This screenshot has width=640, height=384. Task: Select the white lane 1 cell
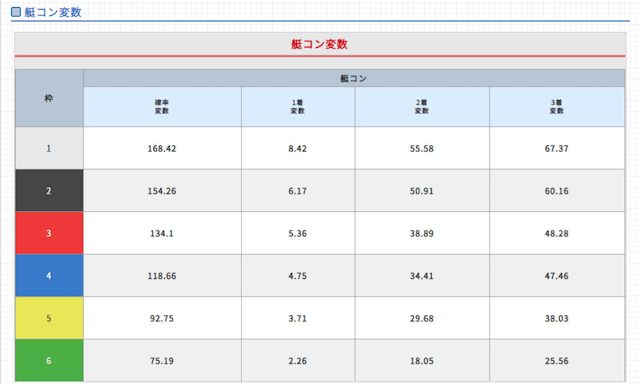(x=49, y=148)
